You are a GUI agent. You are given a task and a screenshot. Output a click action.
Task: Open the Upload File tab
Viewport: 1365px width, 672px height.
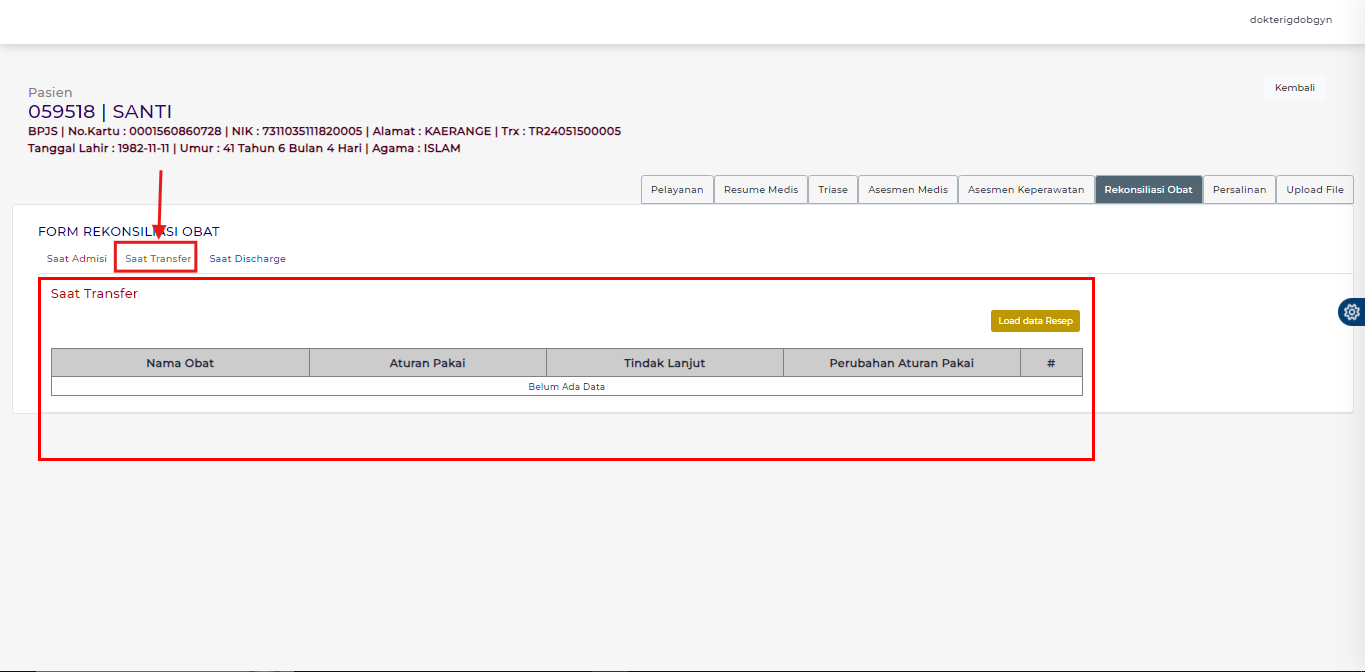[x=1315, y=190]
